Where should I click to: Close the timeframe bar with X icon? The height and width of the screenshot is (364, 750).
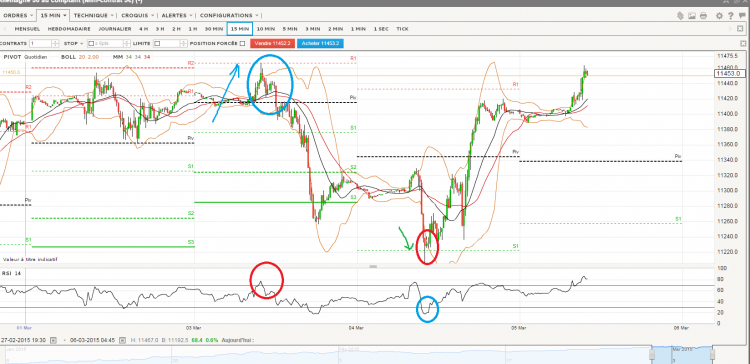pos(740,29)
